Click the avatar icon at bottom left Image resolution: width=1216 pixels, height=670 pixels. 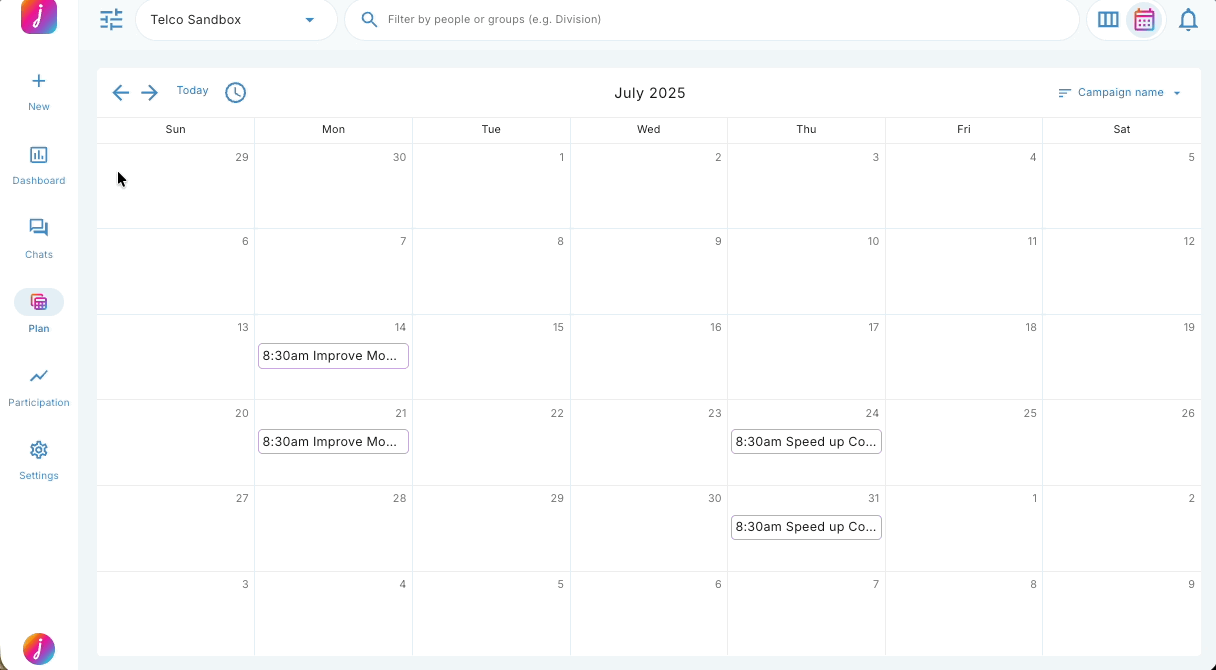38,648
